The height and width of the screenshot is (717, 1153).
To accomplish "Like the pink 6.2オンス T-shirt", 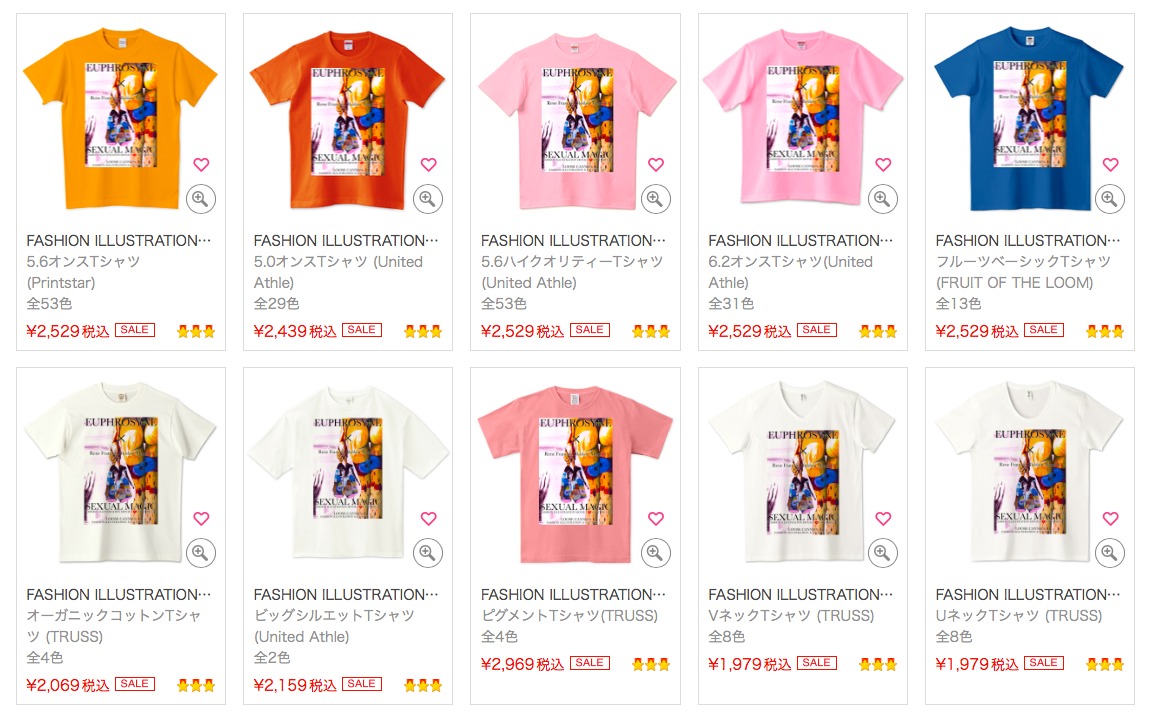I will click(883, 165).
